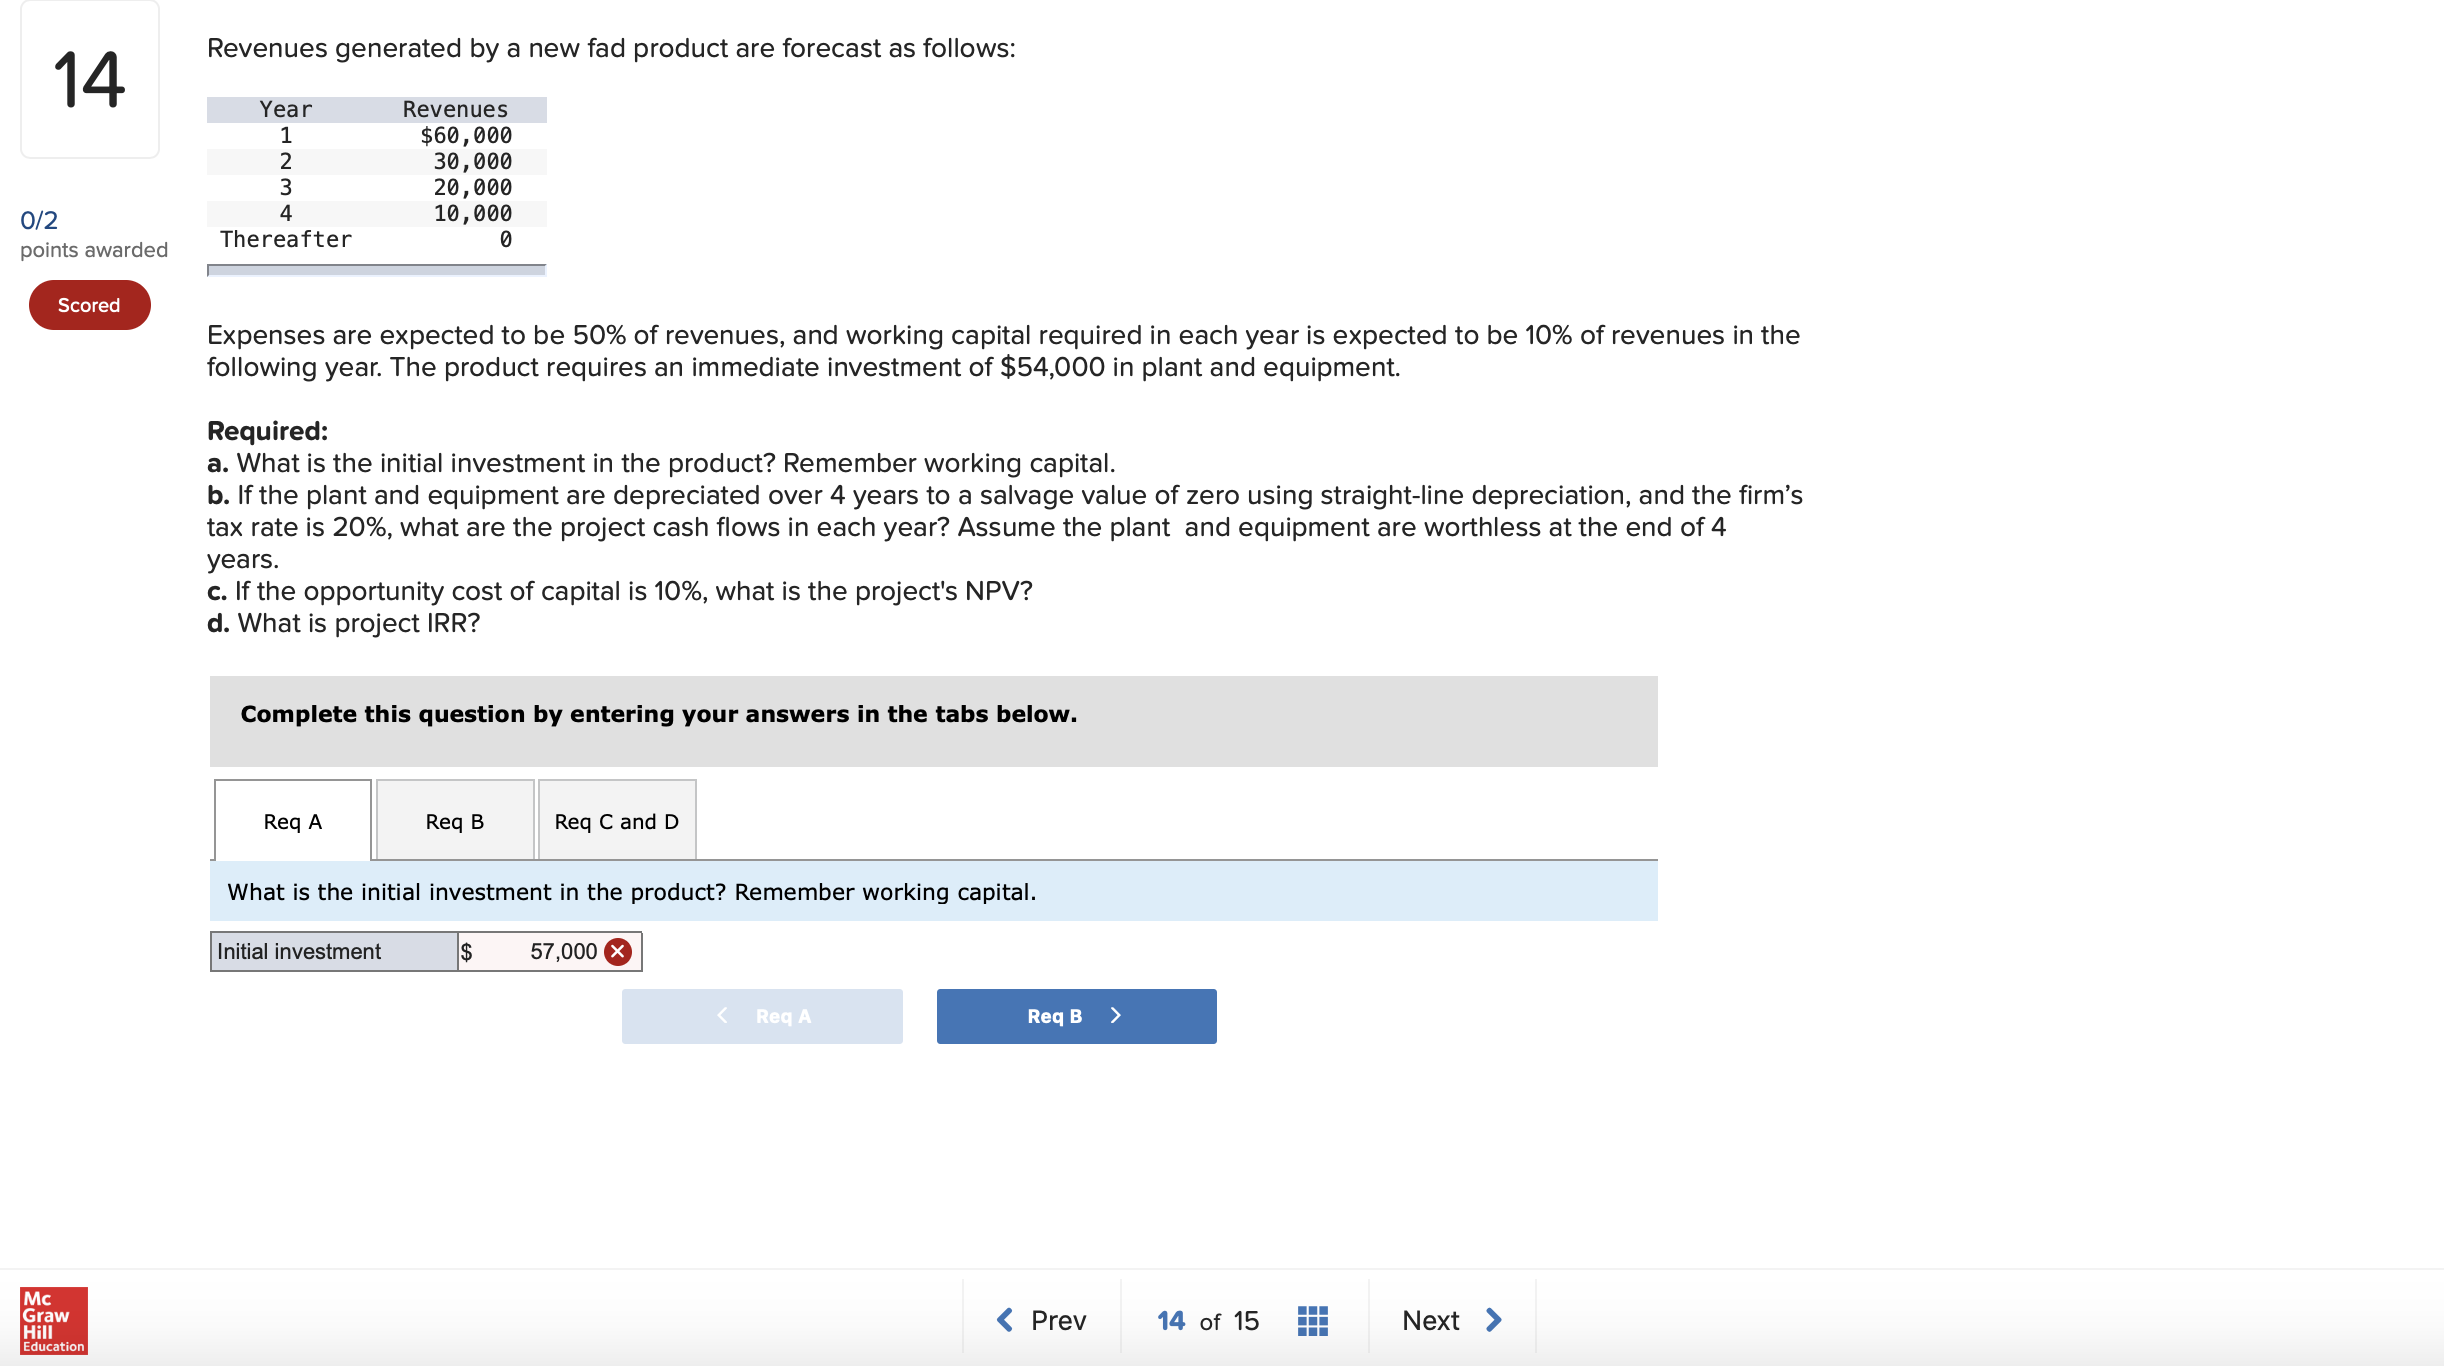This screenshot has height=1366, width=2444.
Task: Click the red Scored badge
Action: point(90,305)
